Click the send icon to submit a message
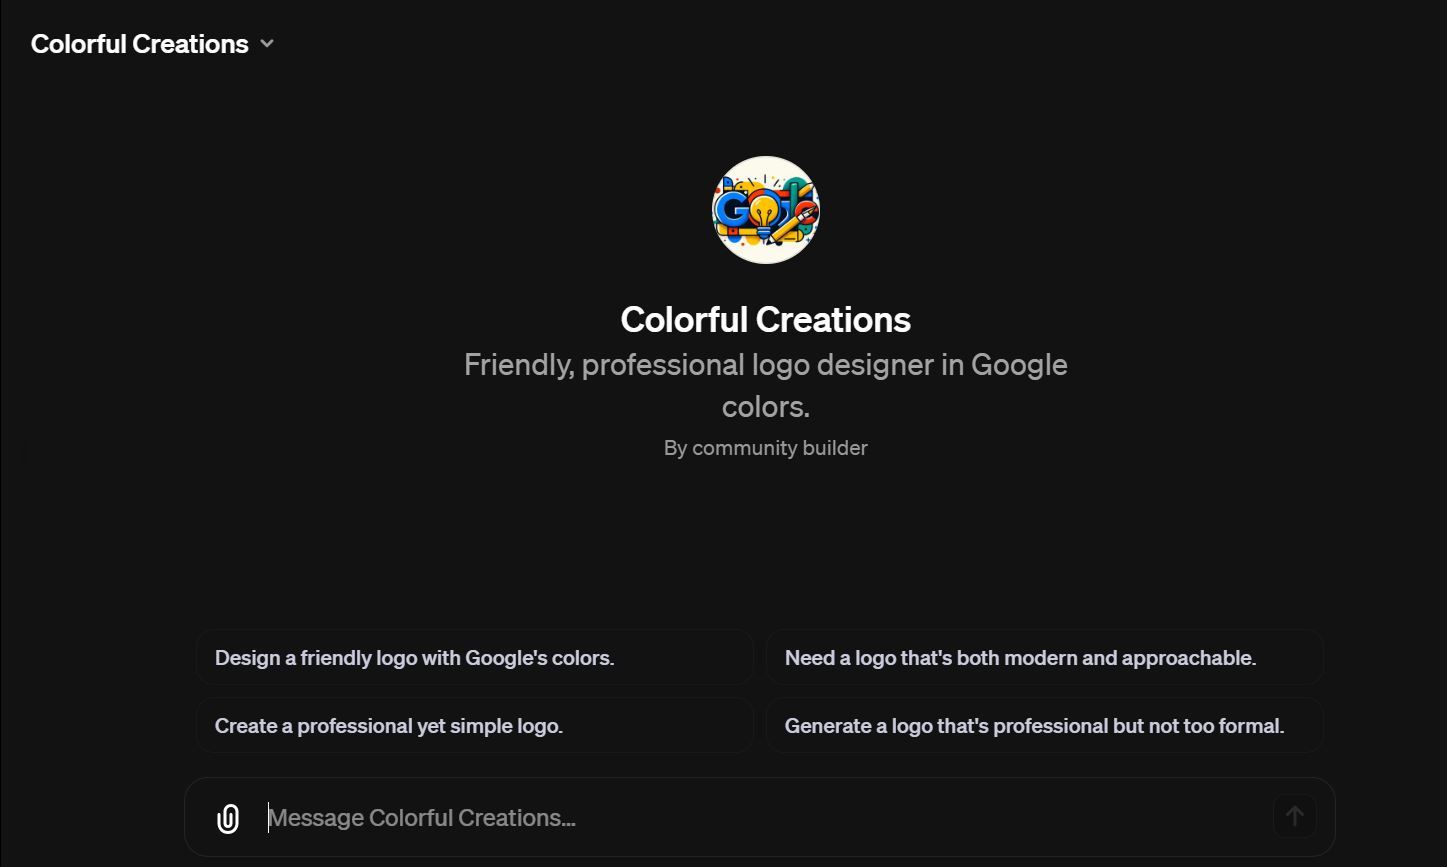The image size is (1447, 867). pos(1294,816)
